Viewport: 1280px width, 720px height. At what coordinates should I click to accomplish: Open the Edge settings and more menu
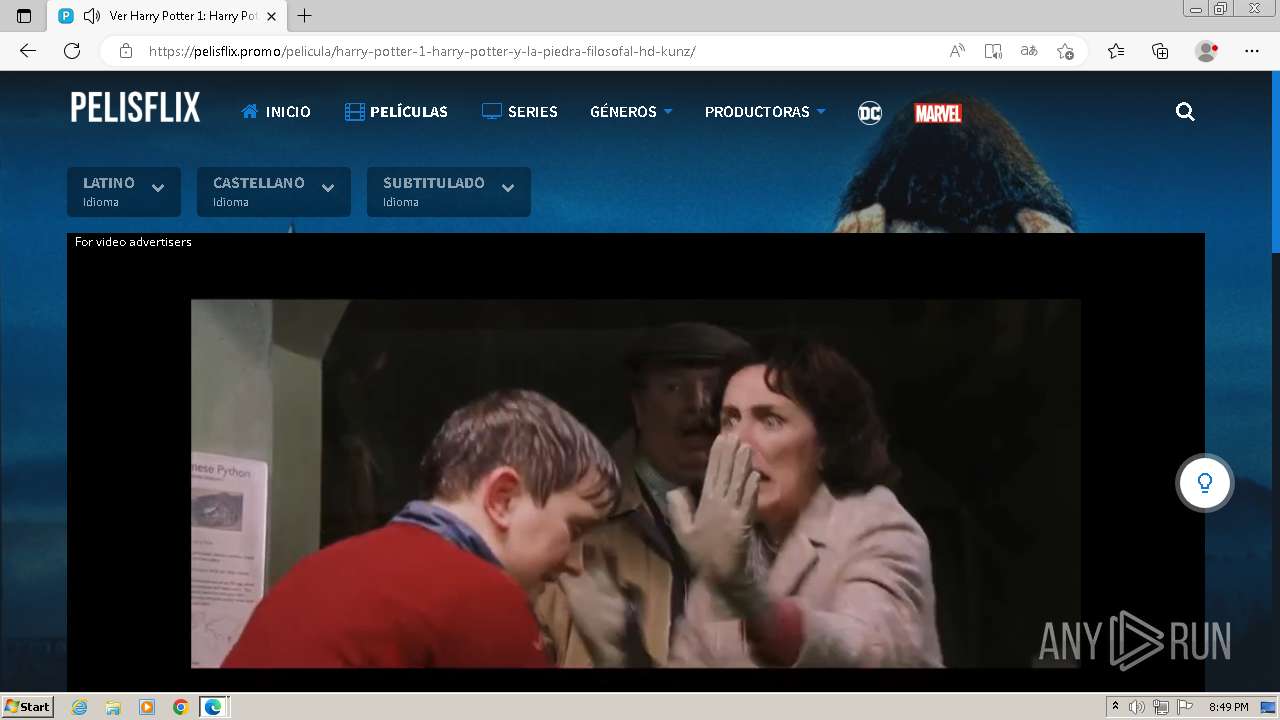1252,51
